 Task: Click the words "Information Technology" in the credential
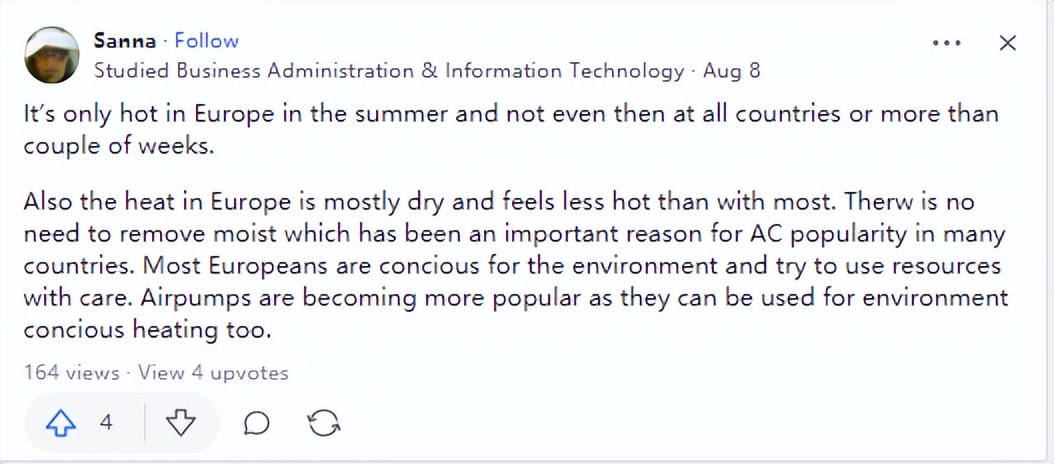pyautogui.click(x=564, y=71)
